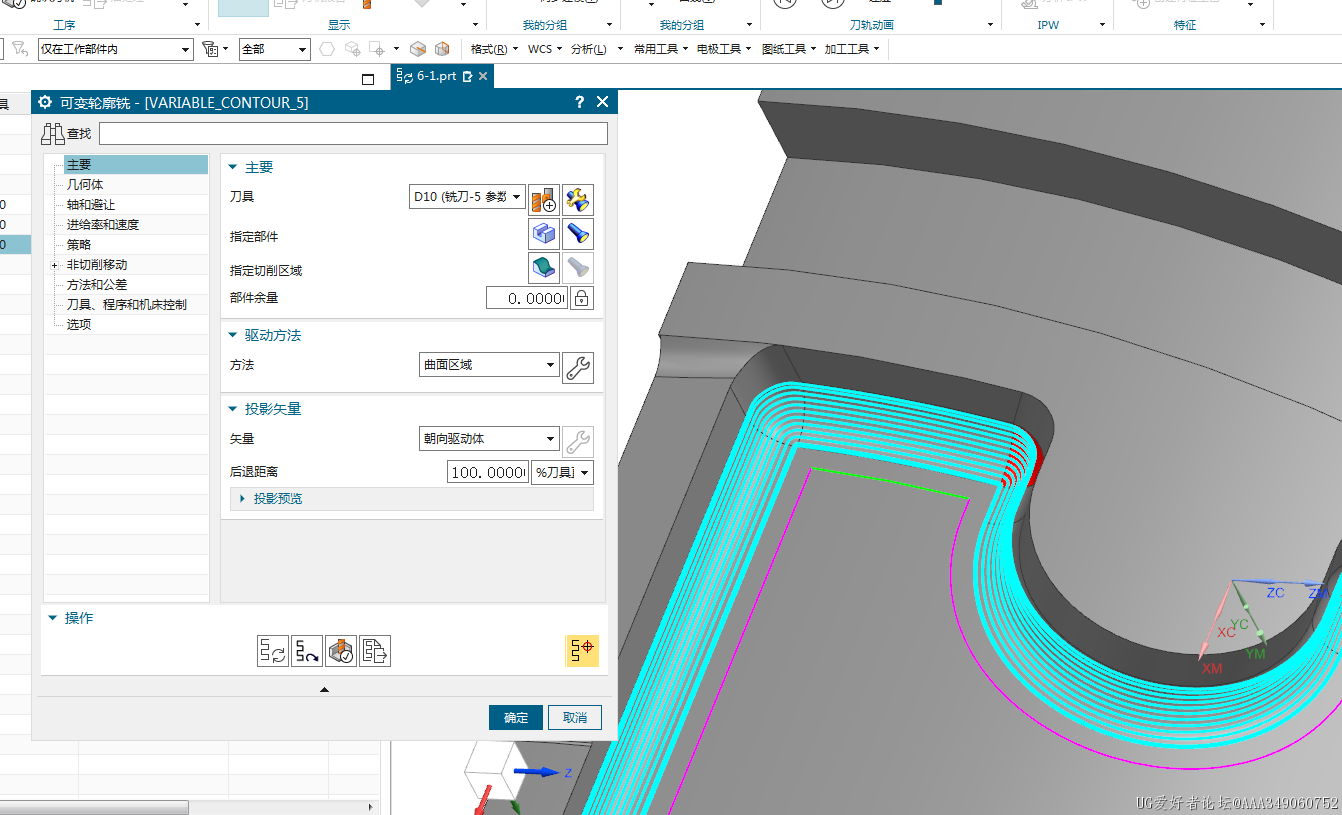Open the 仅在工作部件内 scope dropdown
This screenshot has width=1342, height=815.
tap(116, 49)
